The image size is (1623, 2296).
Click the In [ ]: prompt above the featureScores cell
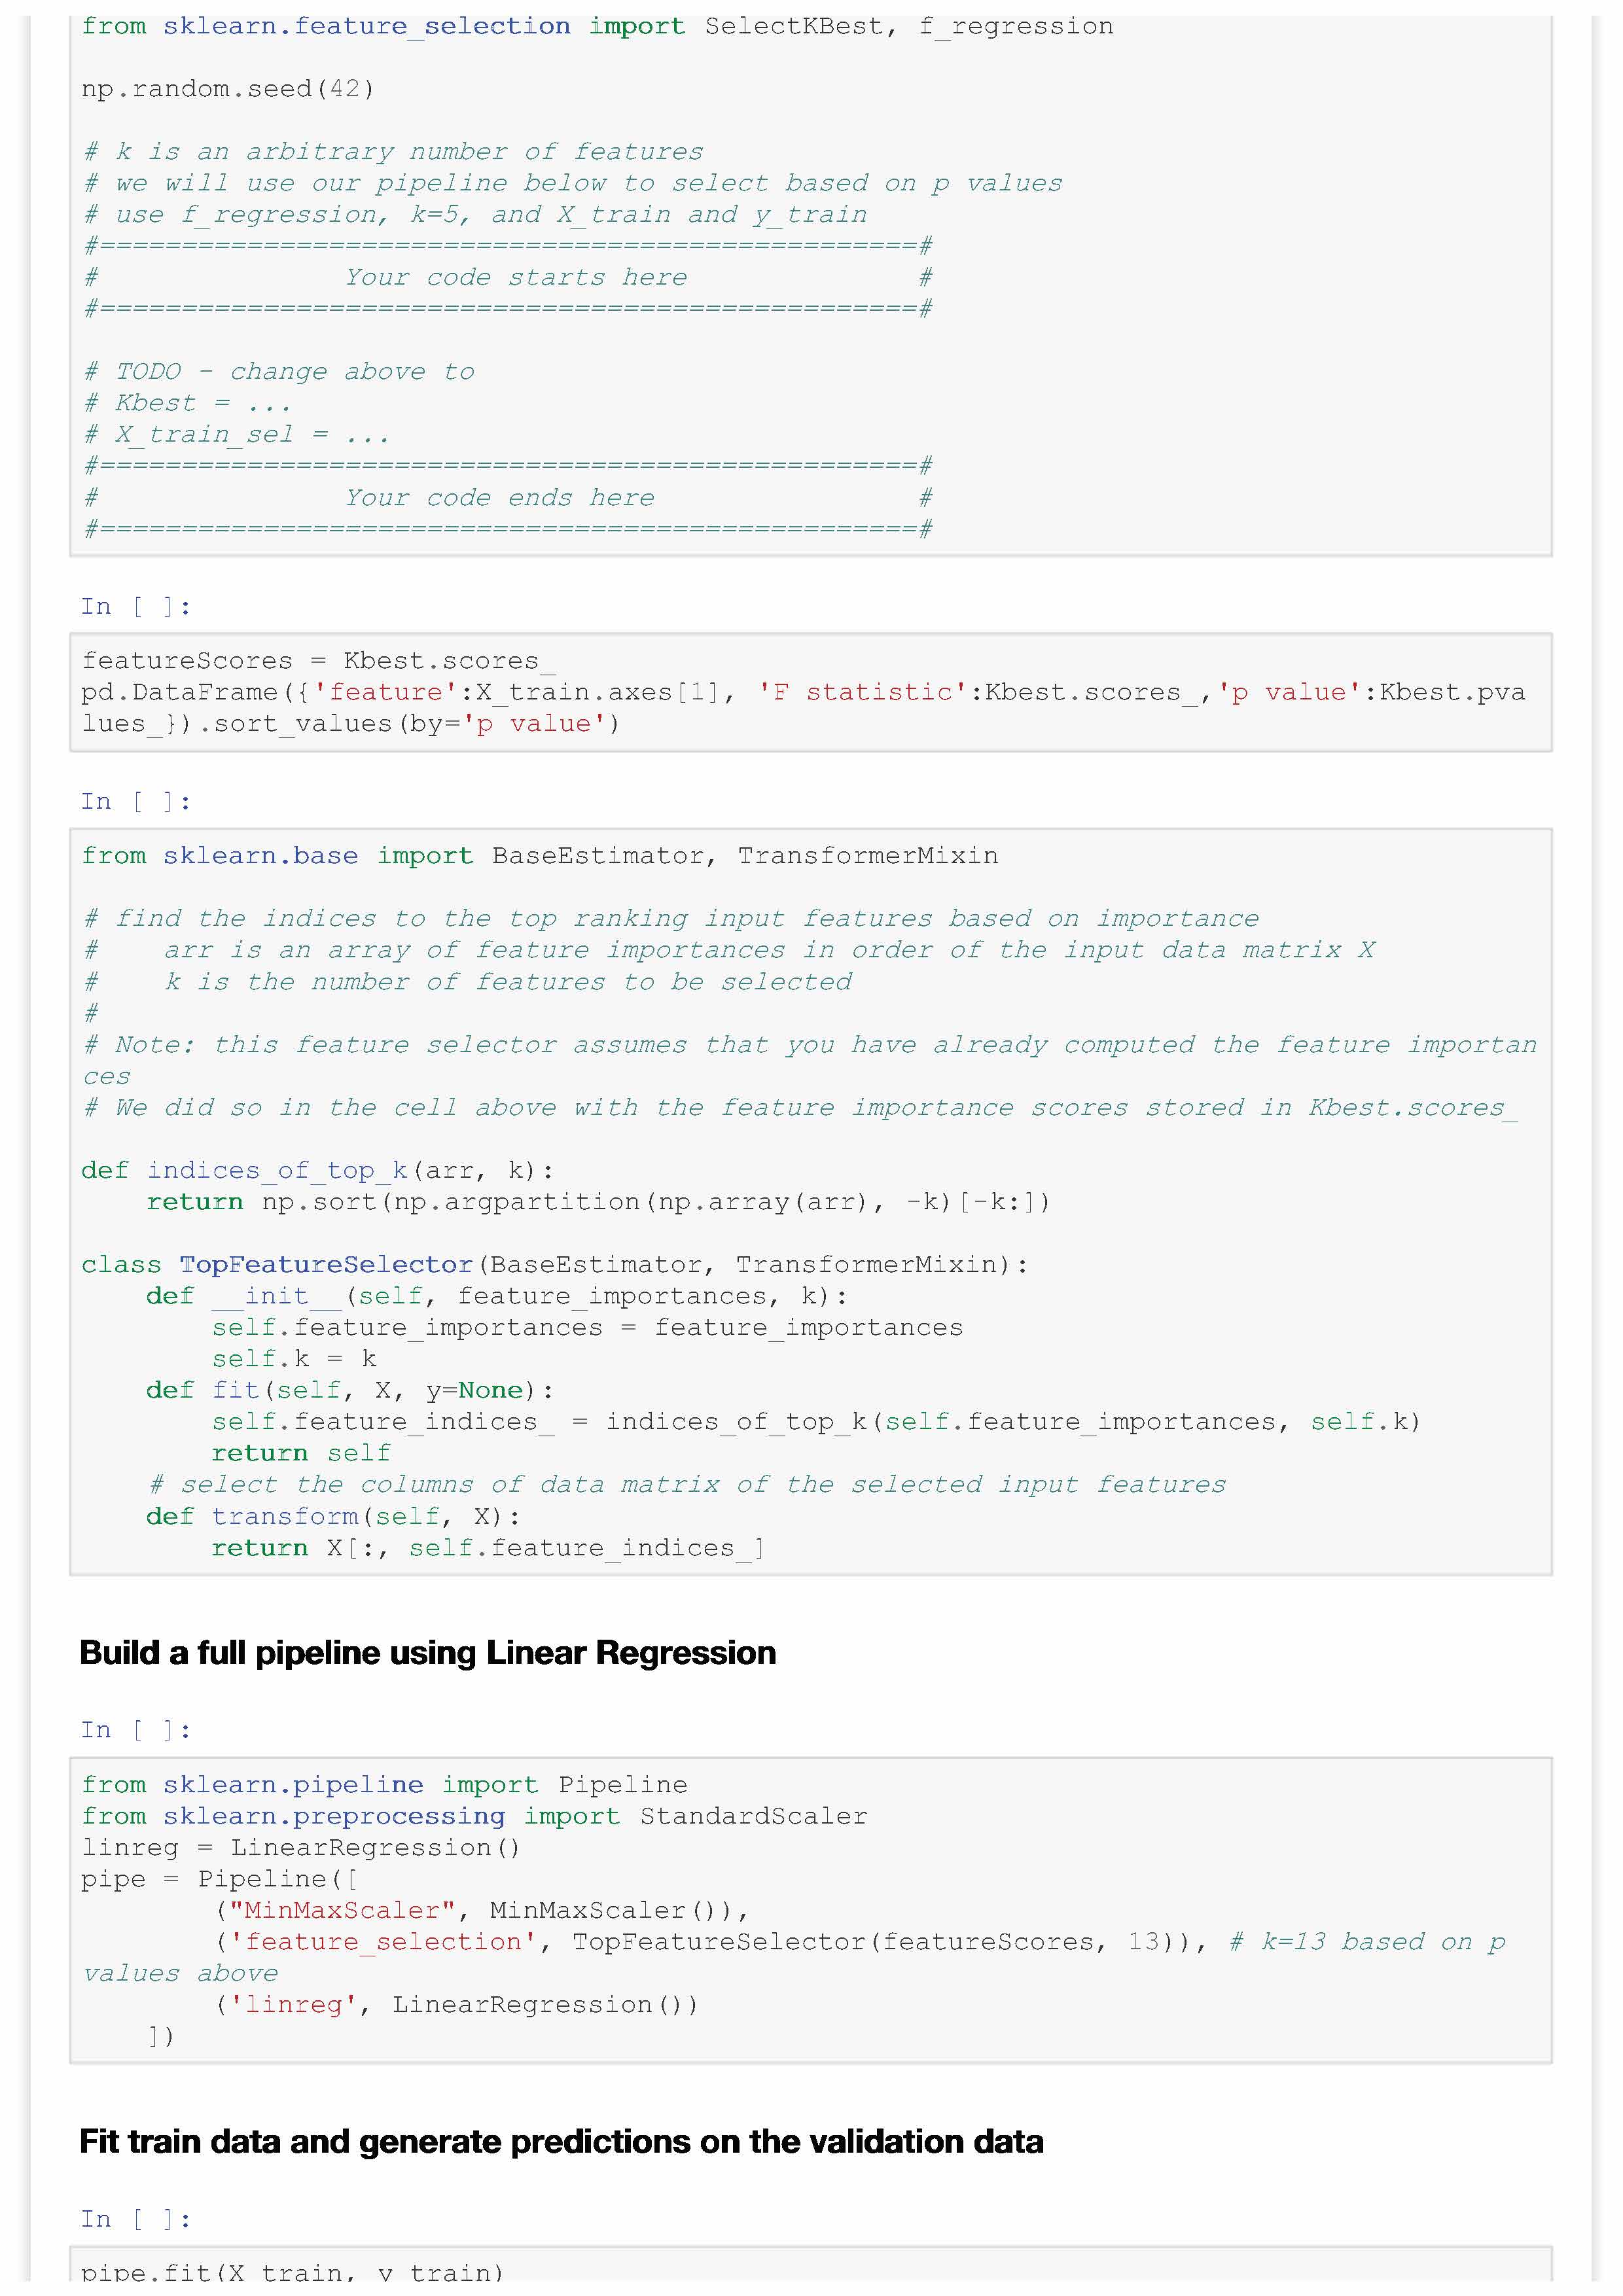point(135,606)
